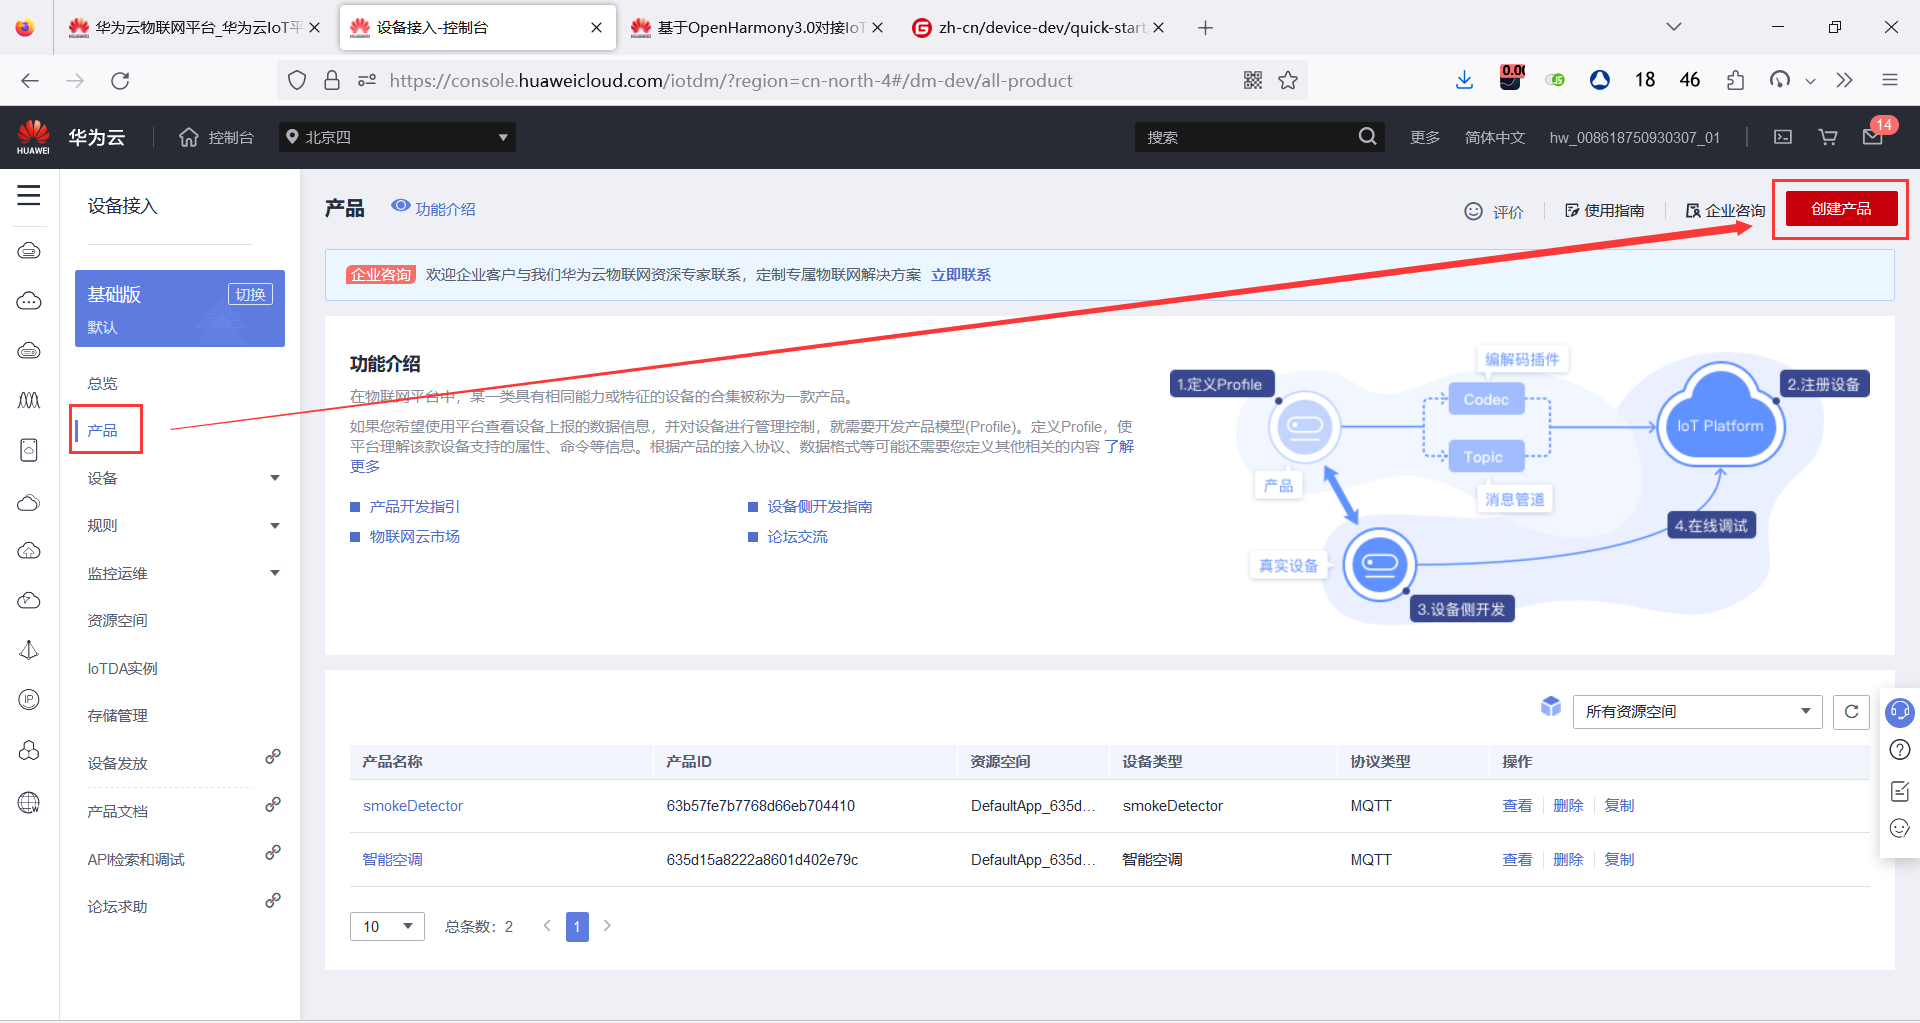This screenshot has height=1023, width=1920.
Task: Open 论坛交流 link
Action: (x=797, y=537)
